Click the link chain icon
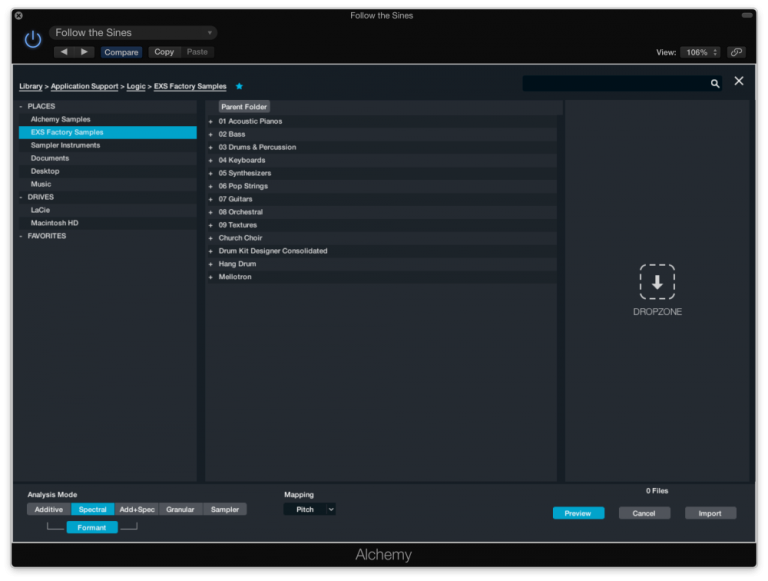 [x=736, y=52]
